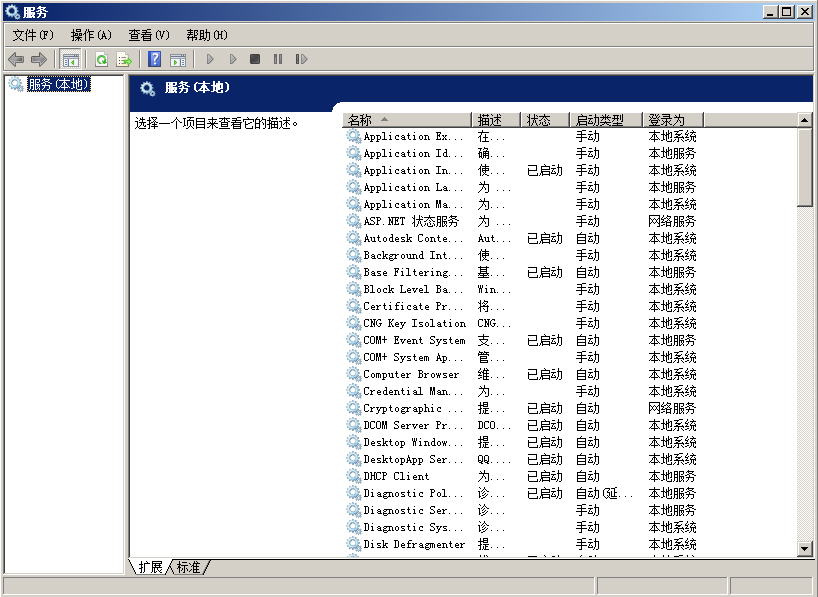Click the Show/Hide Action Pane icon
The width and height of the screenshot is (818, 597).
(178, 60)
